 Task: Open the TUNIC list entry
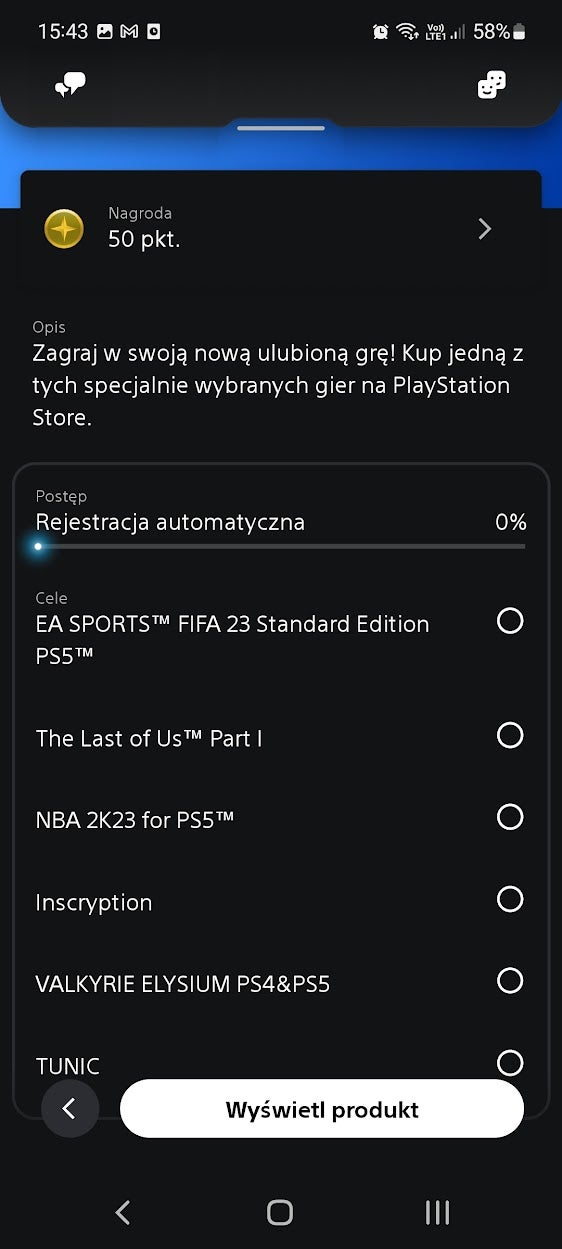click(x=281, y=1065)
